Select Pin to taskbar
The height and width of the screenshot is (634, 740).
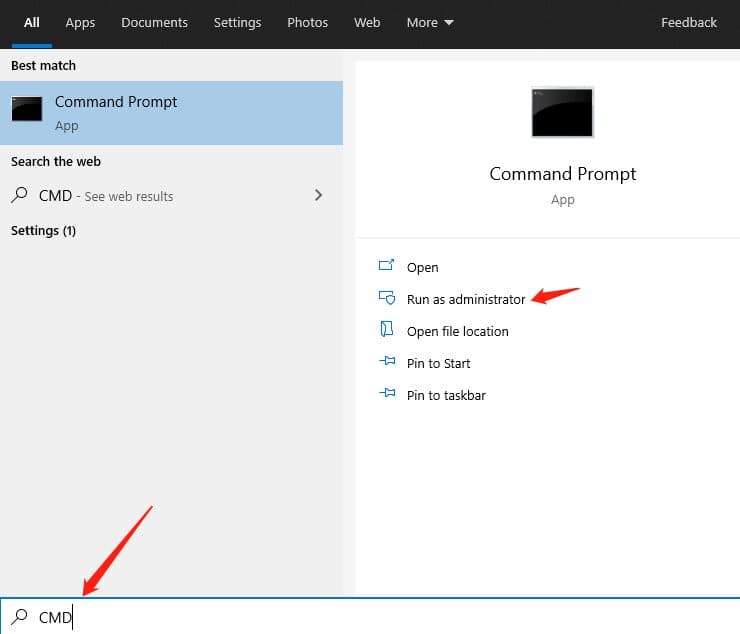pos(446,396)
